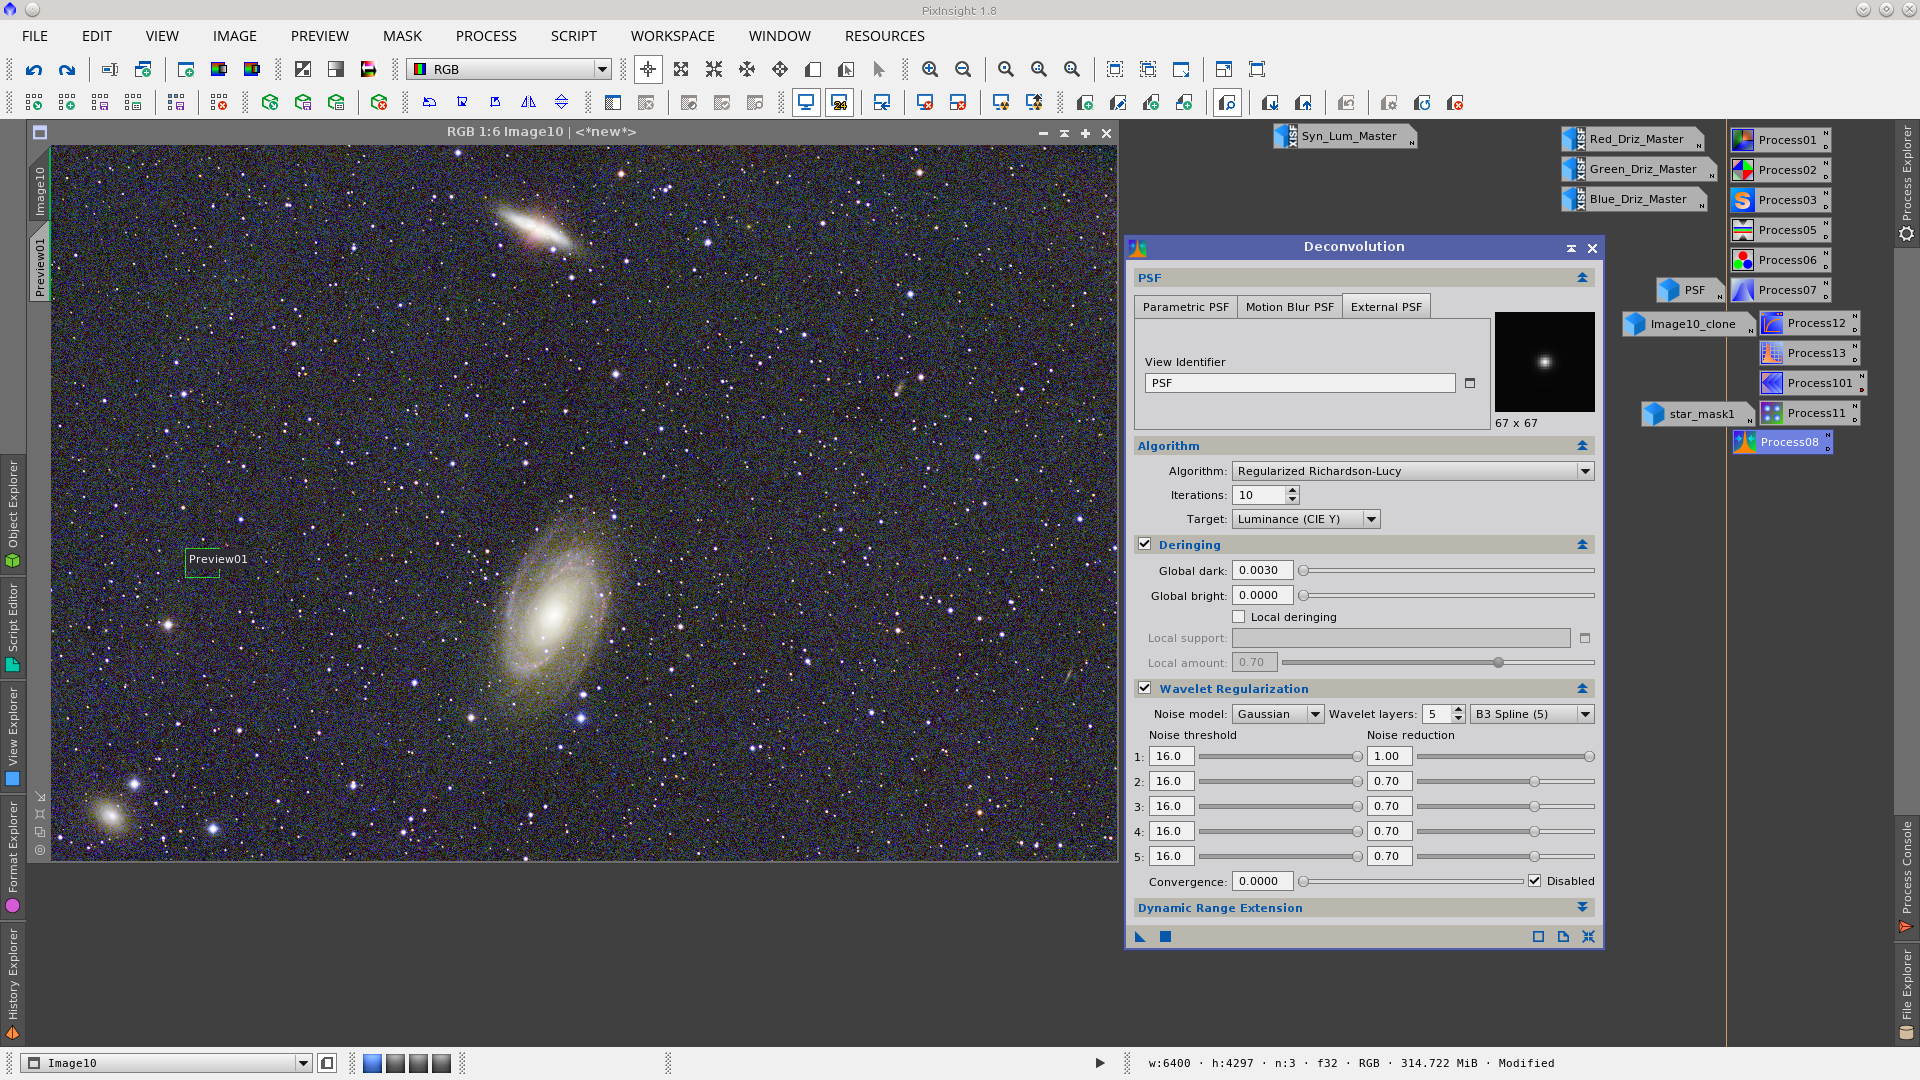Expand the Dynamic Range Extension section
1920x1080 pixels.
[1581, 907]
